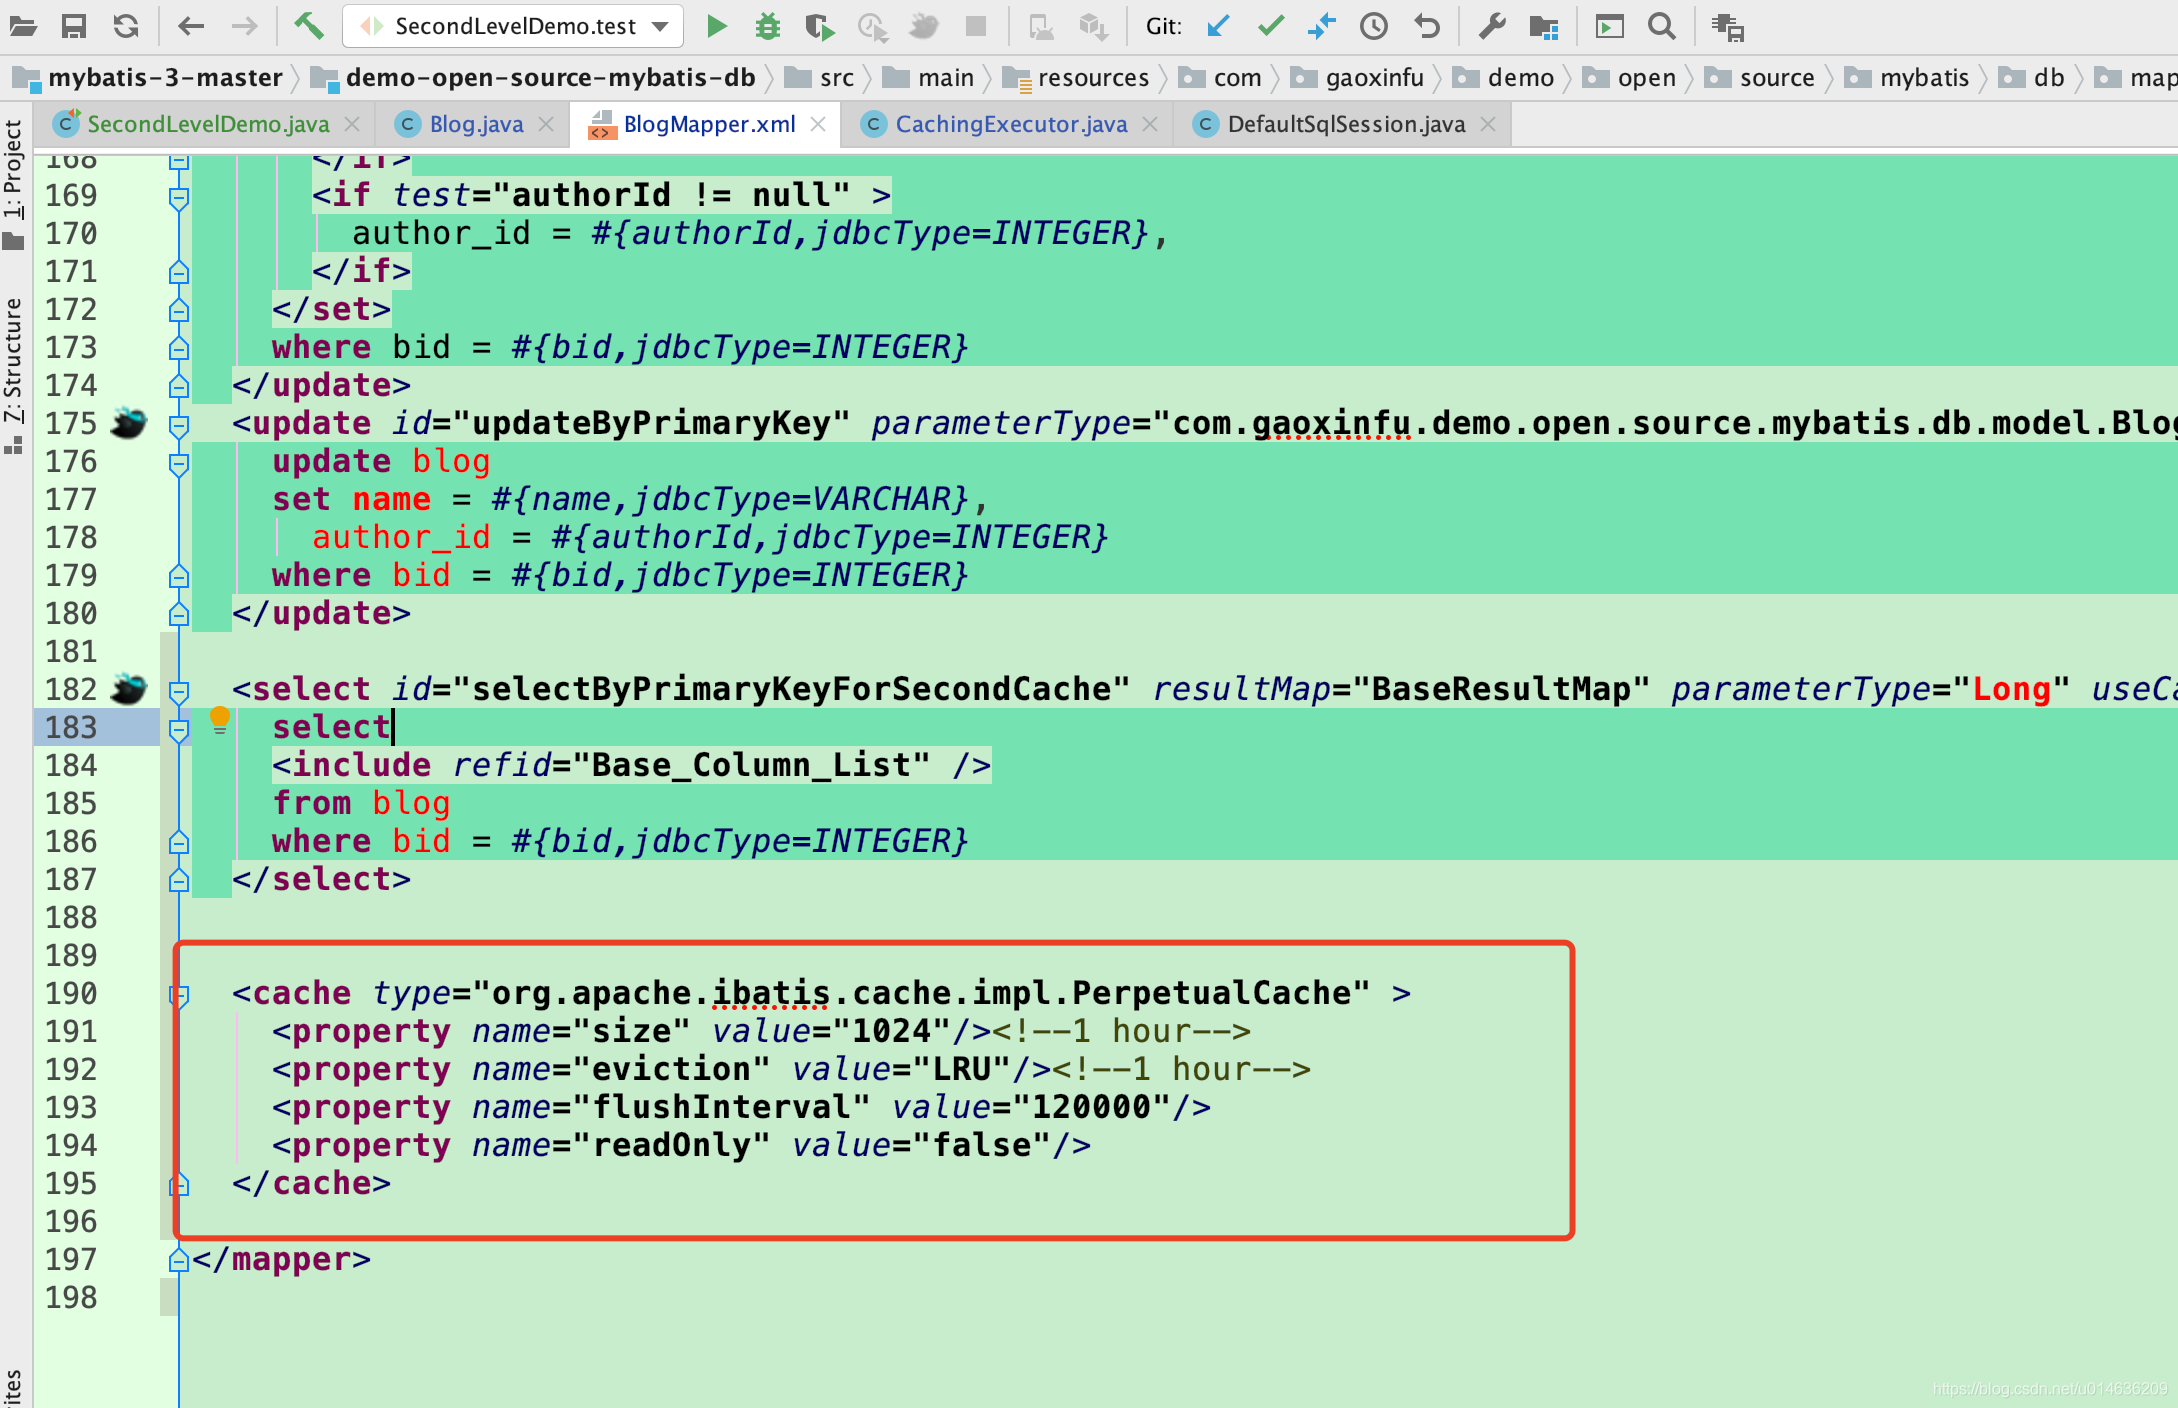This screenshot has width=2178, height=1408.
Task: Open run anything terminal-window icon
Action: click(1609, 27)
